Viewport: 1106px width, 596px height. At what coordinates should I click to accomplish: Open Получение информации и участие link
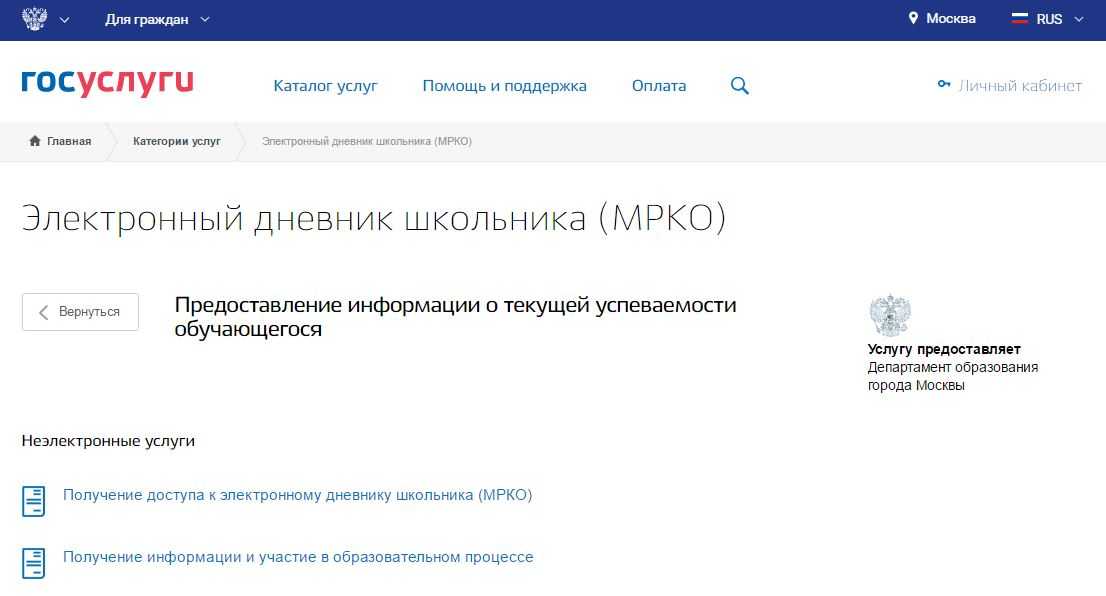298,557
